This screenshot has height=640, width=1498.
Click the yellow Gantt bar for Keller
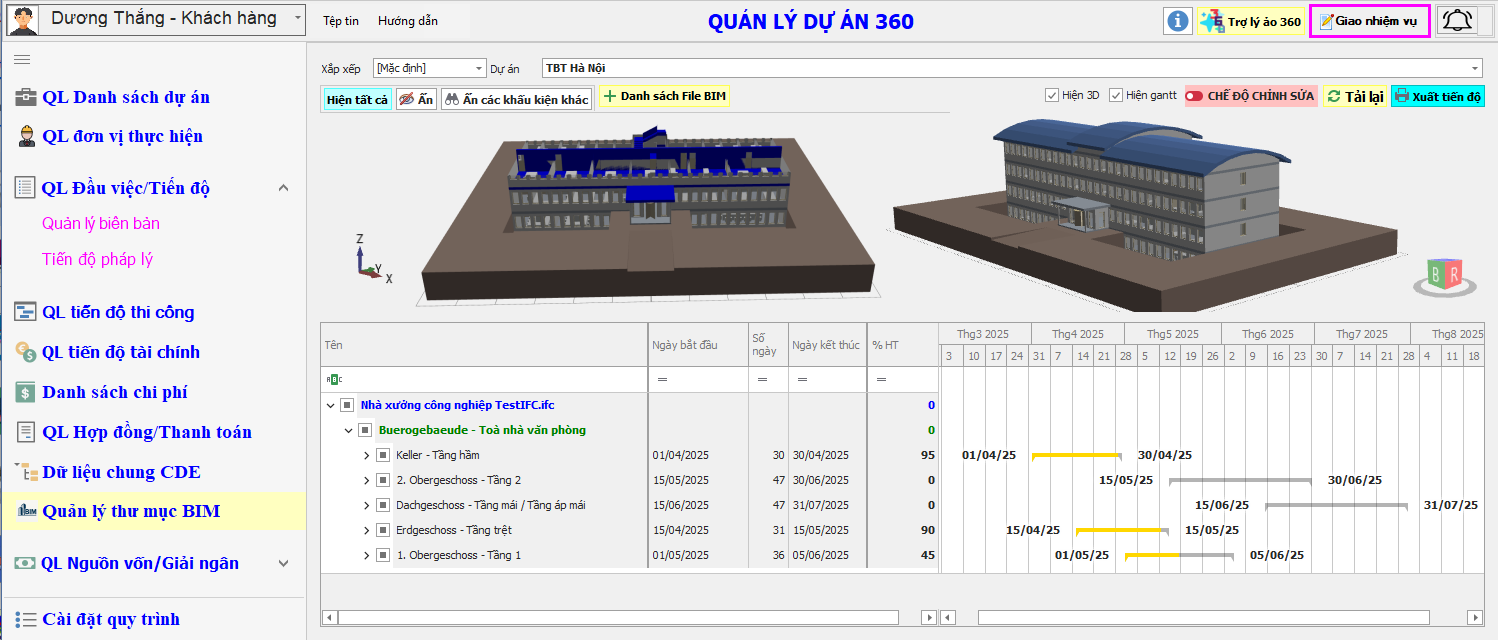[1075, 455]
